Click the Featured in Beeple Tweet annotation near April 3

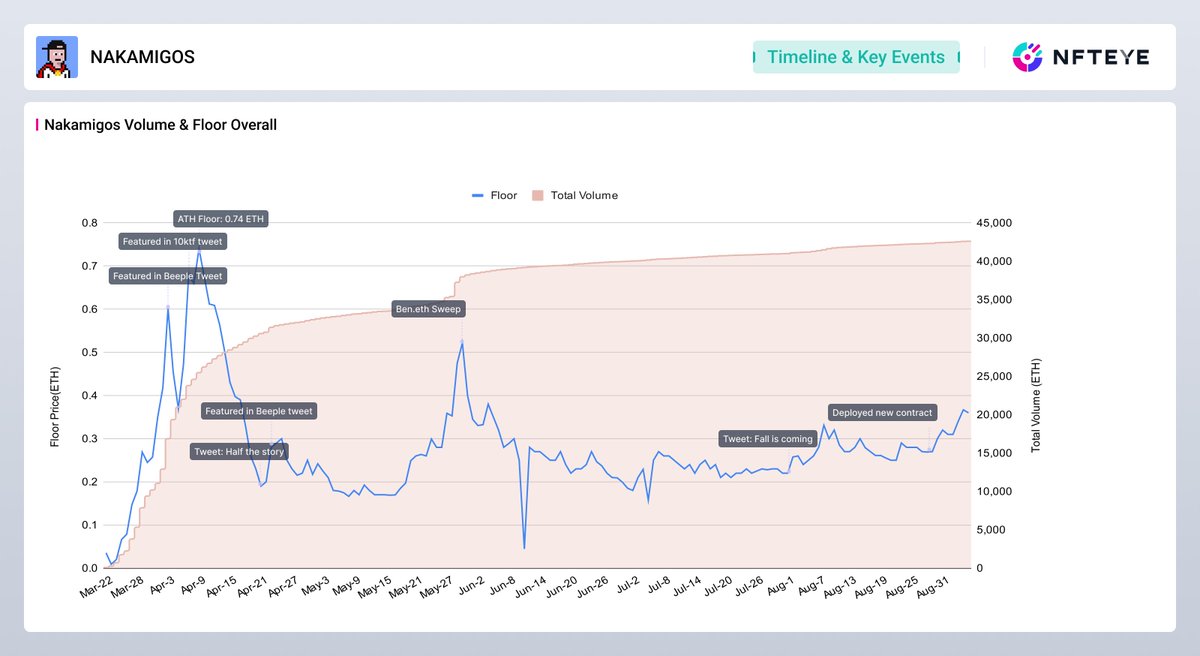[168, 276]
